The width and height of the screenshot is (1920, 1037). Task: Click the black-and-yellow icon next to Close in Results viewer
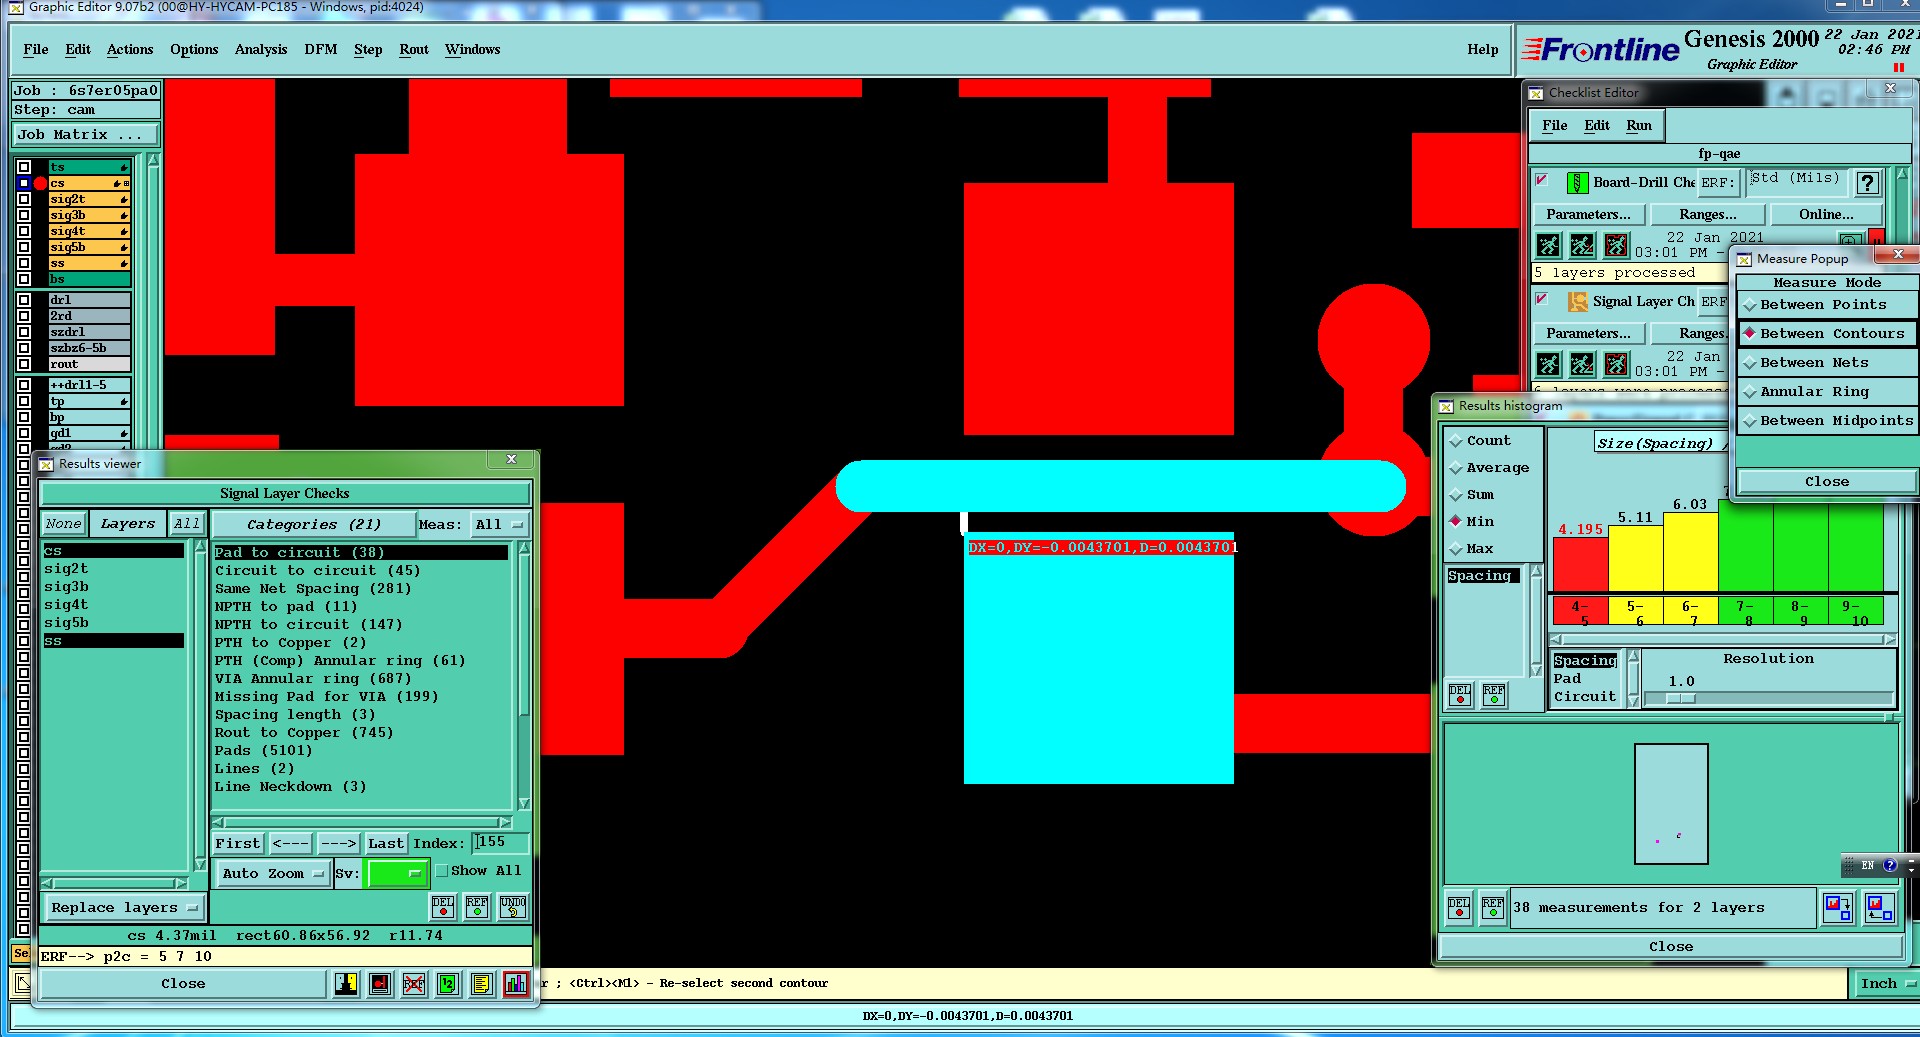pos(346,984)
